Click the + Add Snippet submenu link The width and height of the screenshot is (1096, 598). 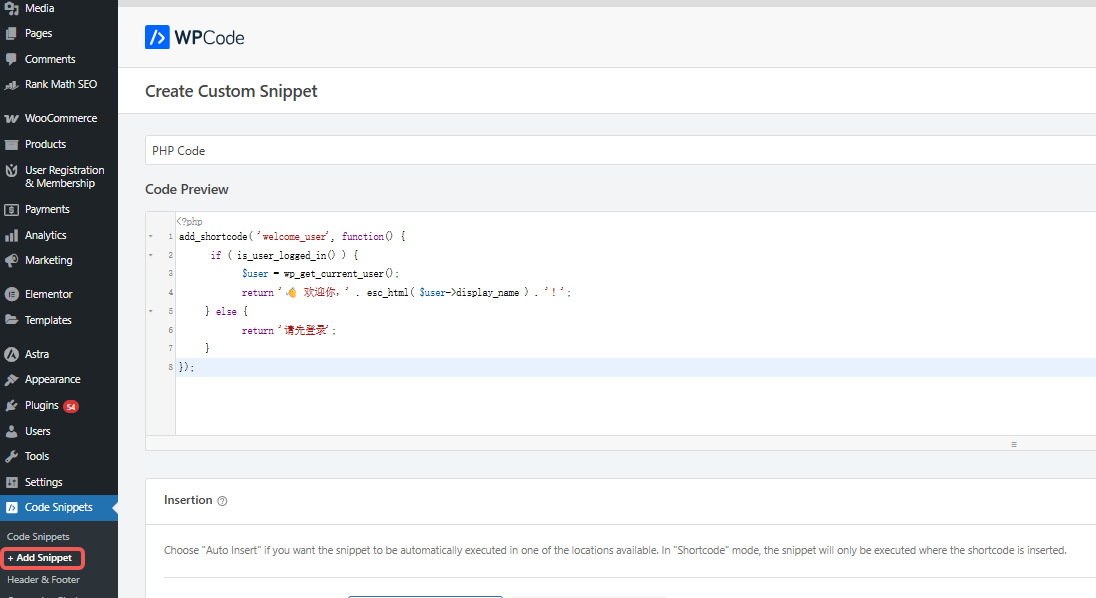43,558
